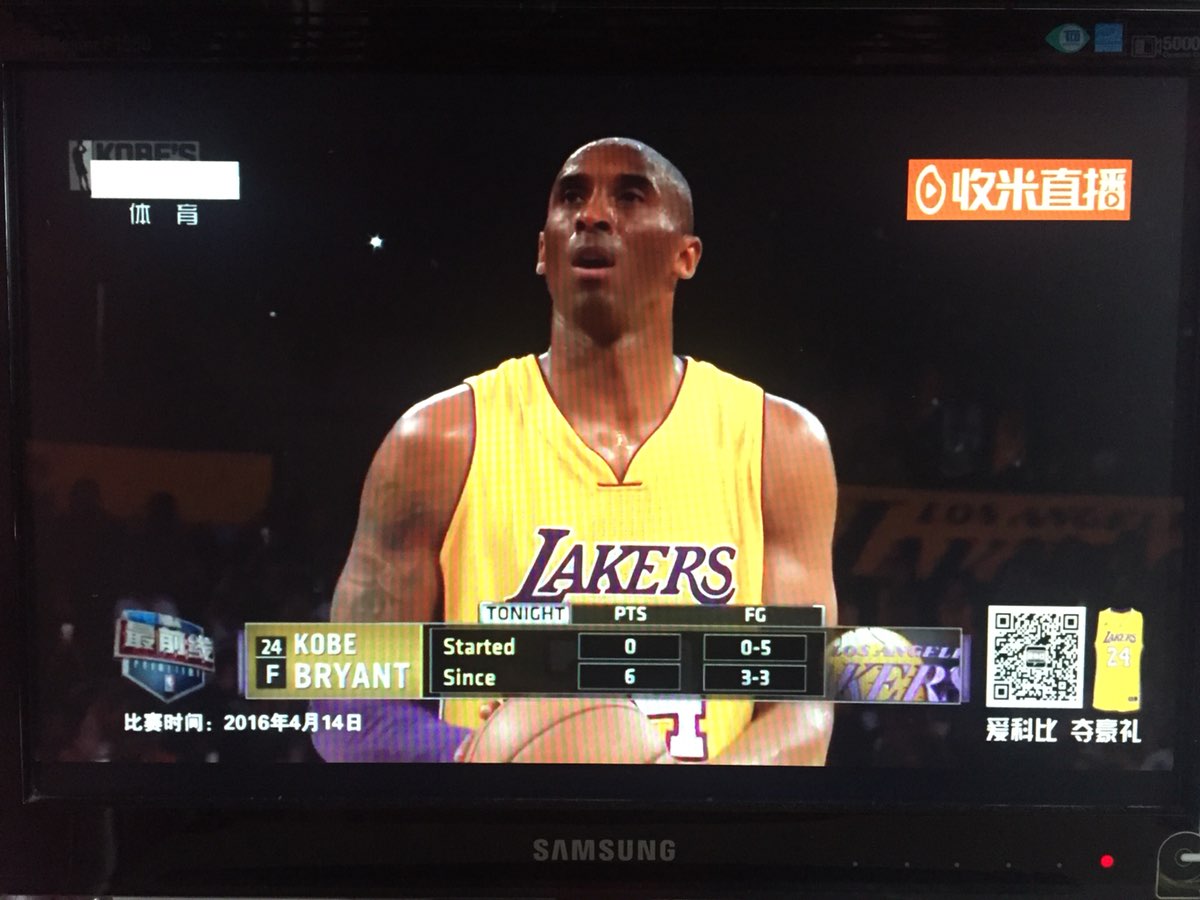Click the Since row label
Image resolution: width=1200 pixels, height=900 pixels.
coord(469,677)
